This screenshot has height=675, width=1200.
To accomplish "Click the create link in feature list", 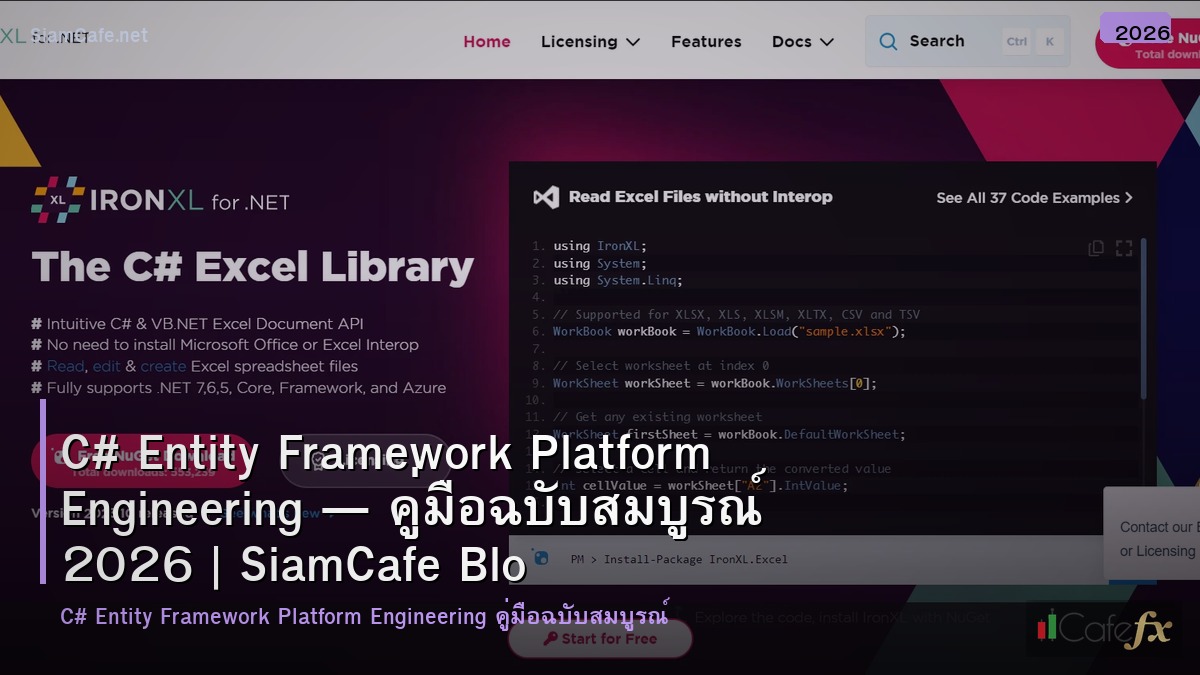I will 163,365.
